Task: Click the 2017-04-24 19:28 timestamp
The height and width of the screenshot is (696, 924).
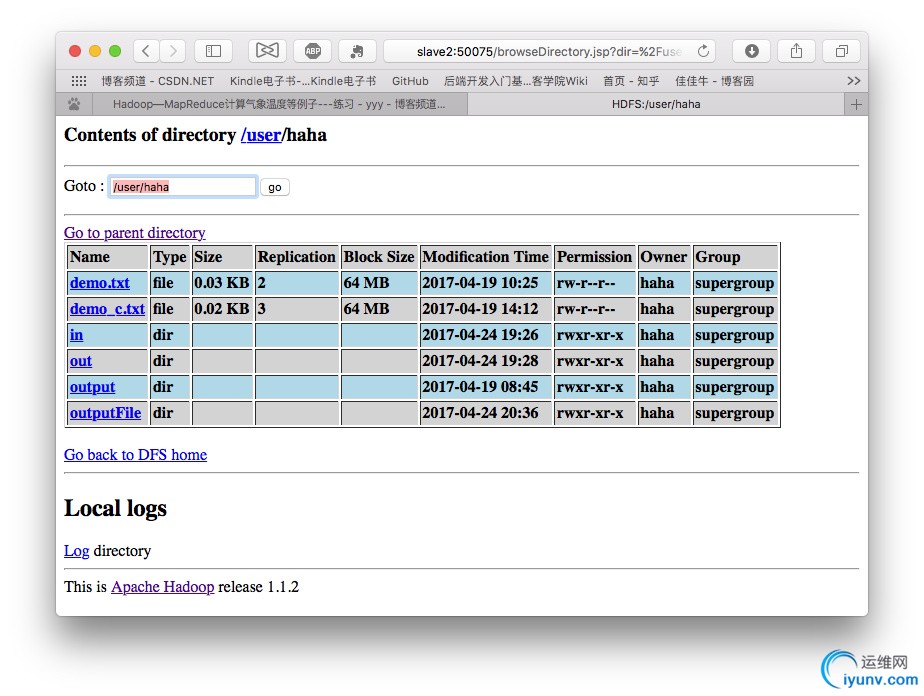Action: [x=480, y=361]
